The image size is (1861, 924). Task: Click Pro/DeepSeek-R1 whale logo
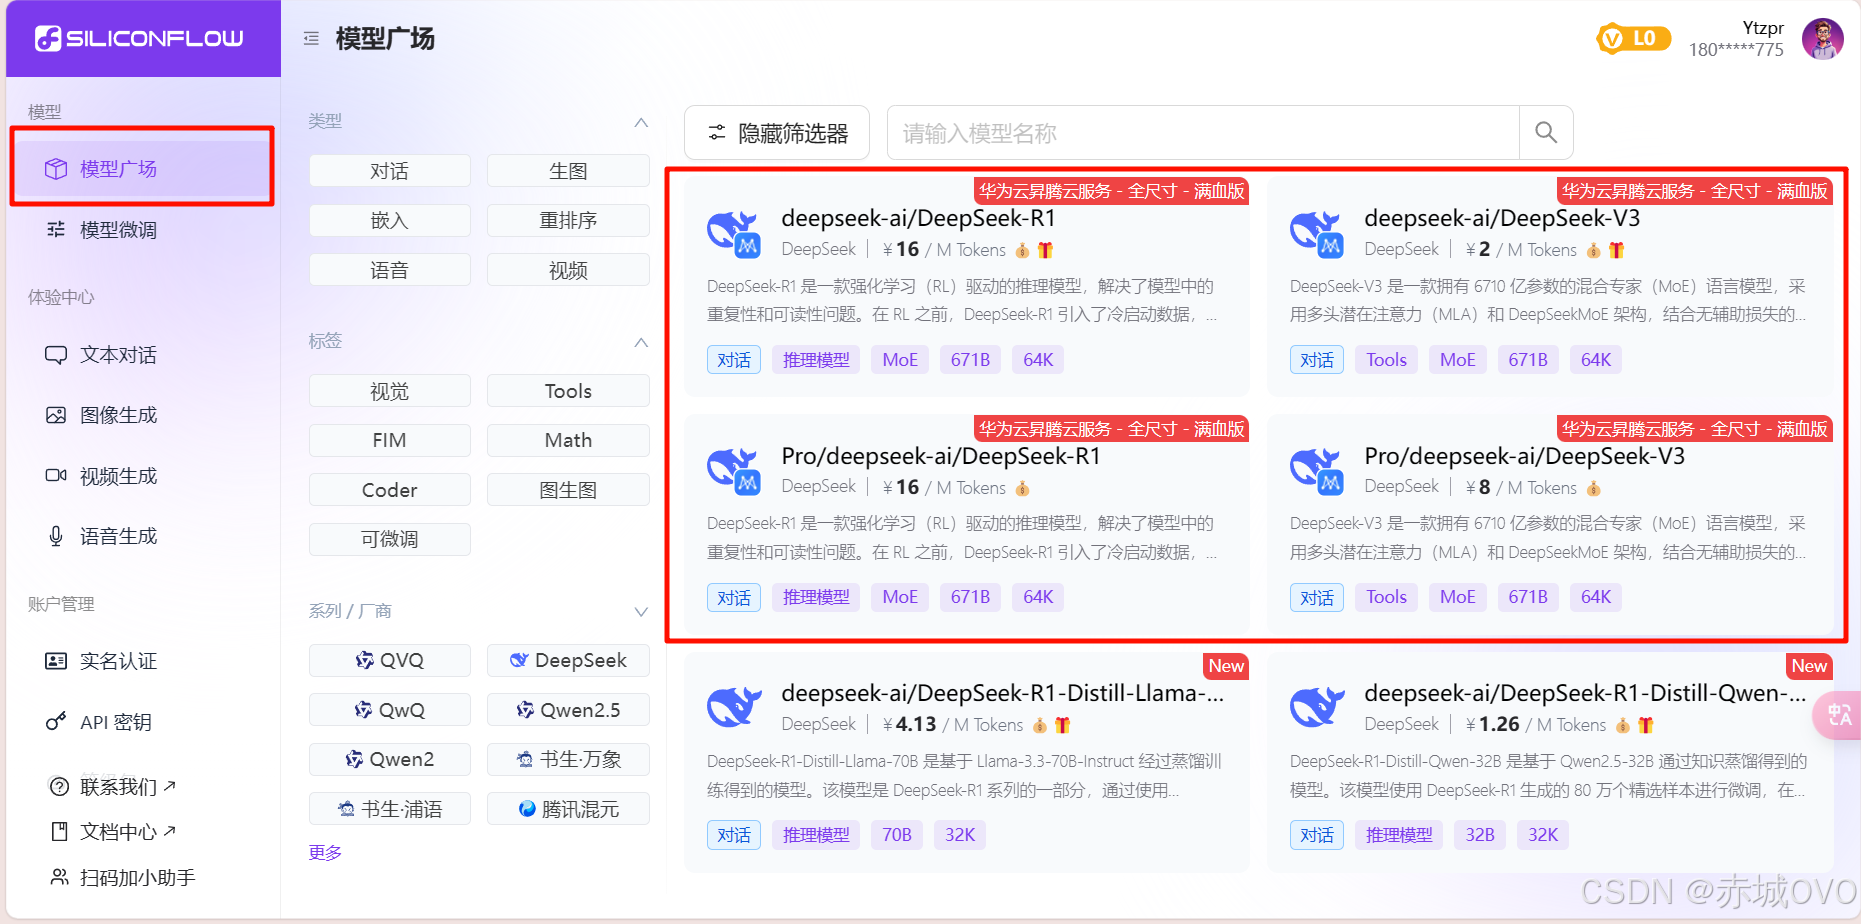pyautogui.click(x=735, y=470)
